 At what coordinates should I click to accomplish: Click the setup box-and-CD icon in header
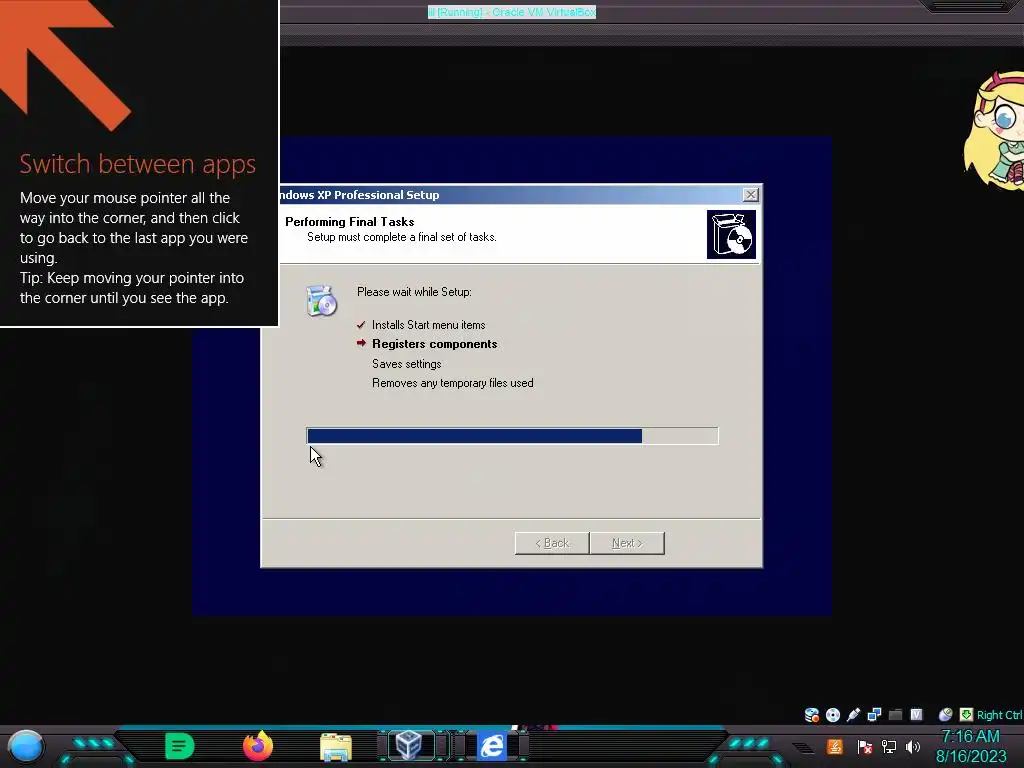tap(731, 234)
